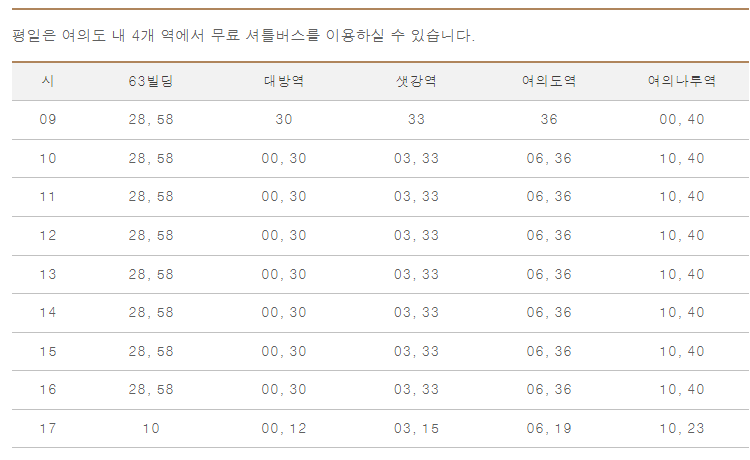This screenshot has height=460, width=750.
Task: Select 대방역 times '00, 30' in 16 row
Action: pos(284,390)
